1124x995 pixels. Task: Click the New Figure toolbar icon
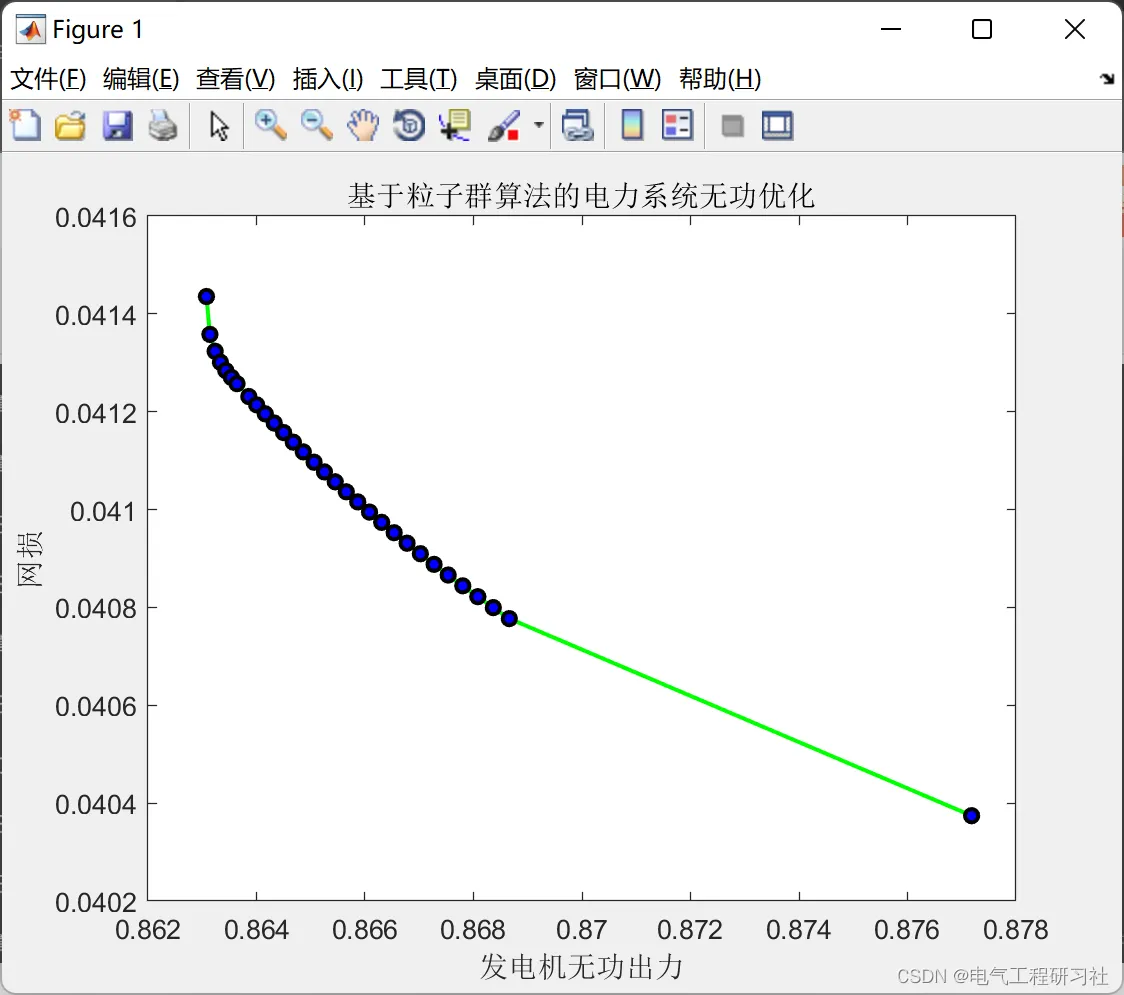pos(26,125)
